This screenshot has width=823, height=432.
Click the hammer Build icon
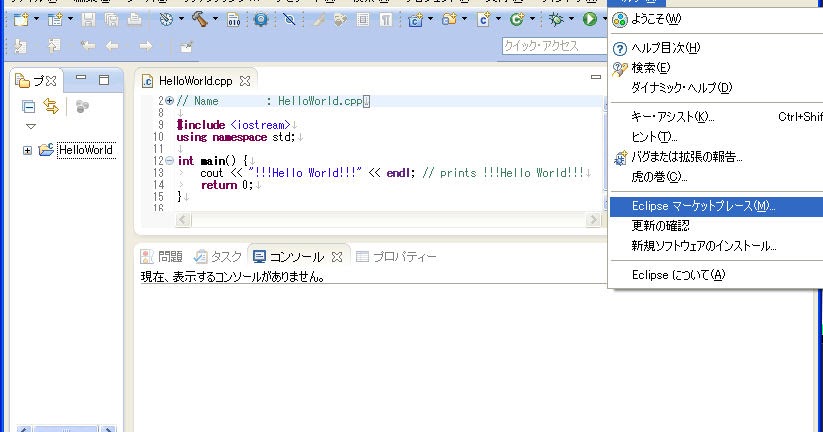(x=199, y=20)
